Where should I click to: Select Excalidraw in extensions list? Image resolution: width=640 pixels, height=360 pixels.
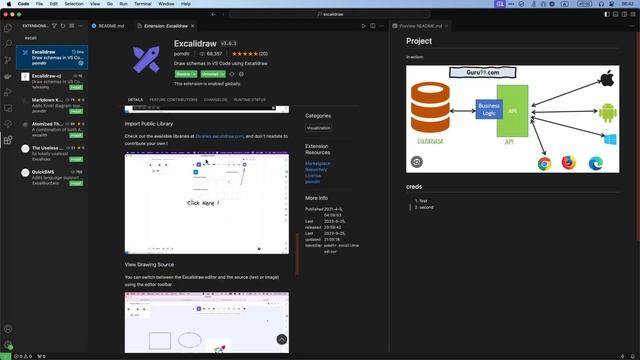pyautogui.click(x=52, y=57)
